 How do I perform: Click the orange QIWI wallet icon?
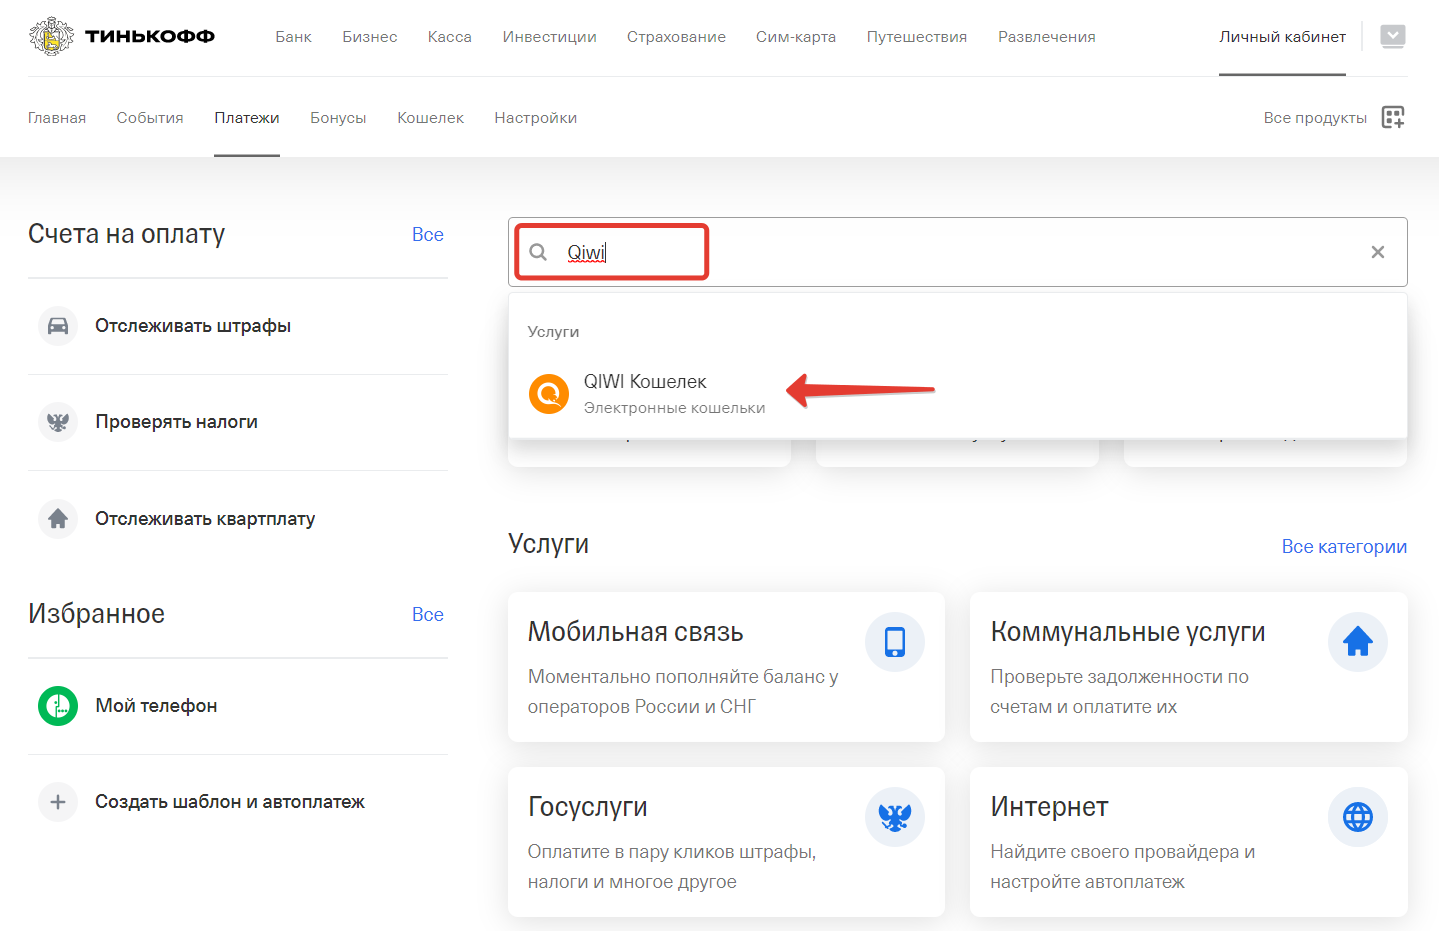click(x=549, y=394)
